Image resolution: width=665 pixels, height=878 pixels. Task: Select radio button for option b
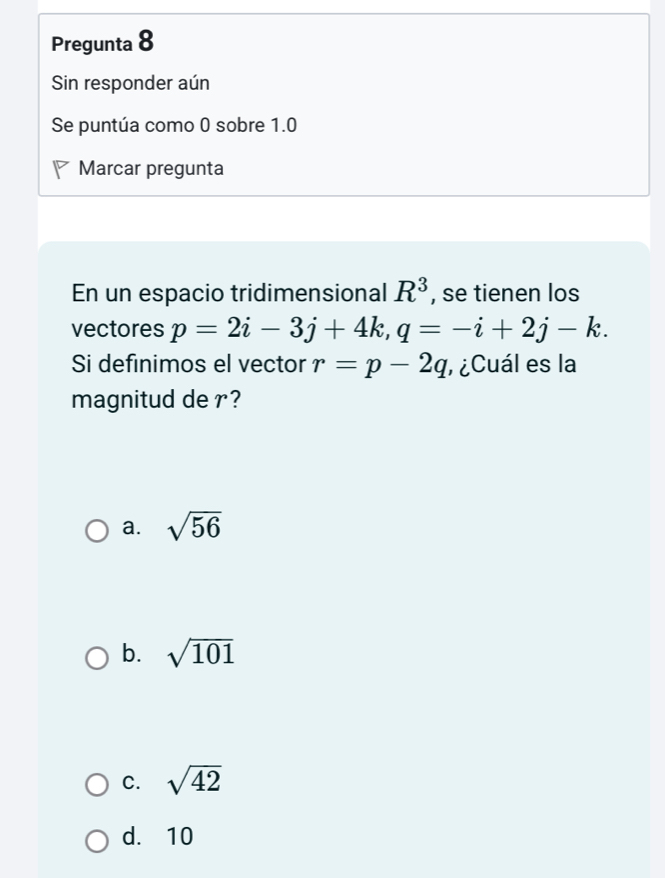[95, 658]
